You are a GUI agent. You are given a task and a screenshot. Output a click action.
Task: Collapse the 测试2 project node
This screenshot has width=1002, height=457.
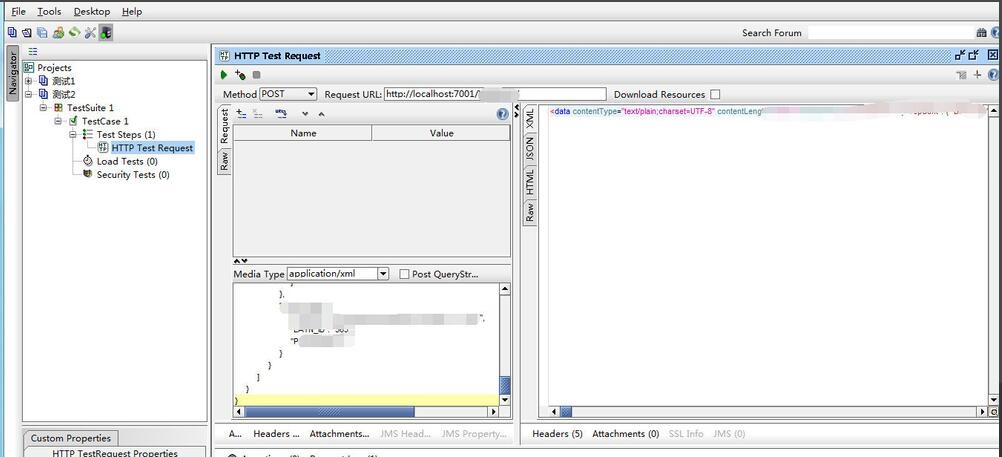pyautogui.click(x=28, y=95)
